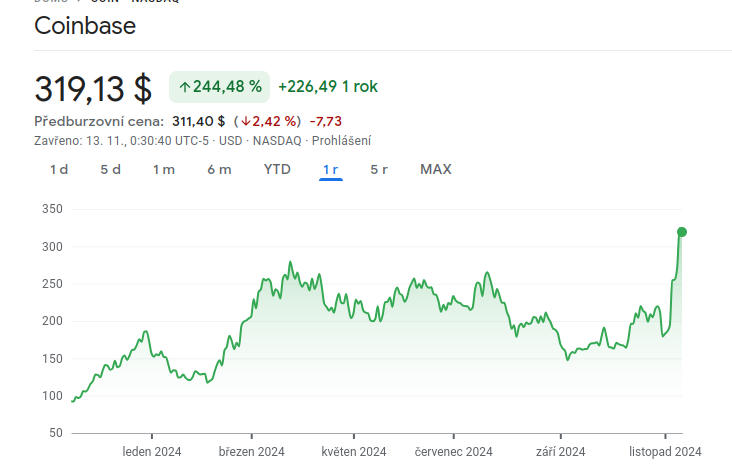The width and height of the screenshot is (732, 467).
Task: Click the active 1 r tab
Action: [x=331, y=169]
